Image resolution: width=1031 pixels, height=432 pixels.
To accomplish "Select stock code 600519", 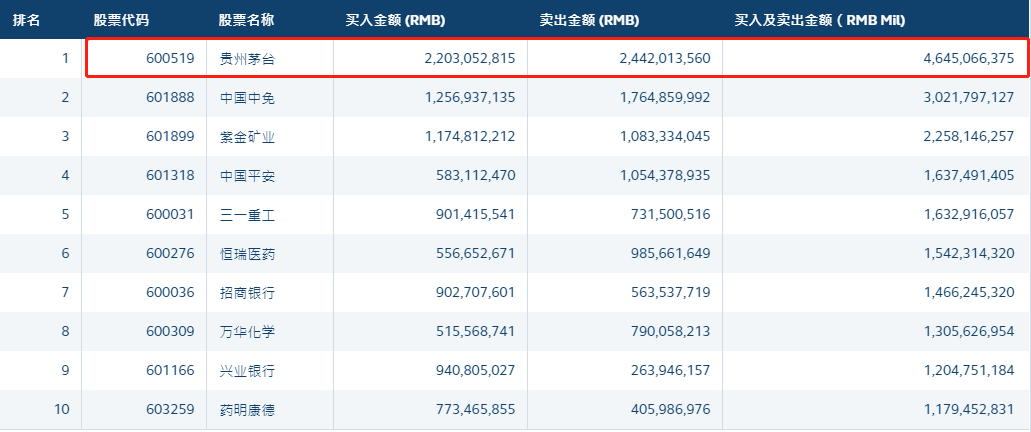I will point(170,59).
